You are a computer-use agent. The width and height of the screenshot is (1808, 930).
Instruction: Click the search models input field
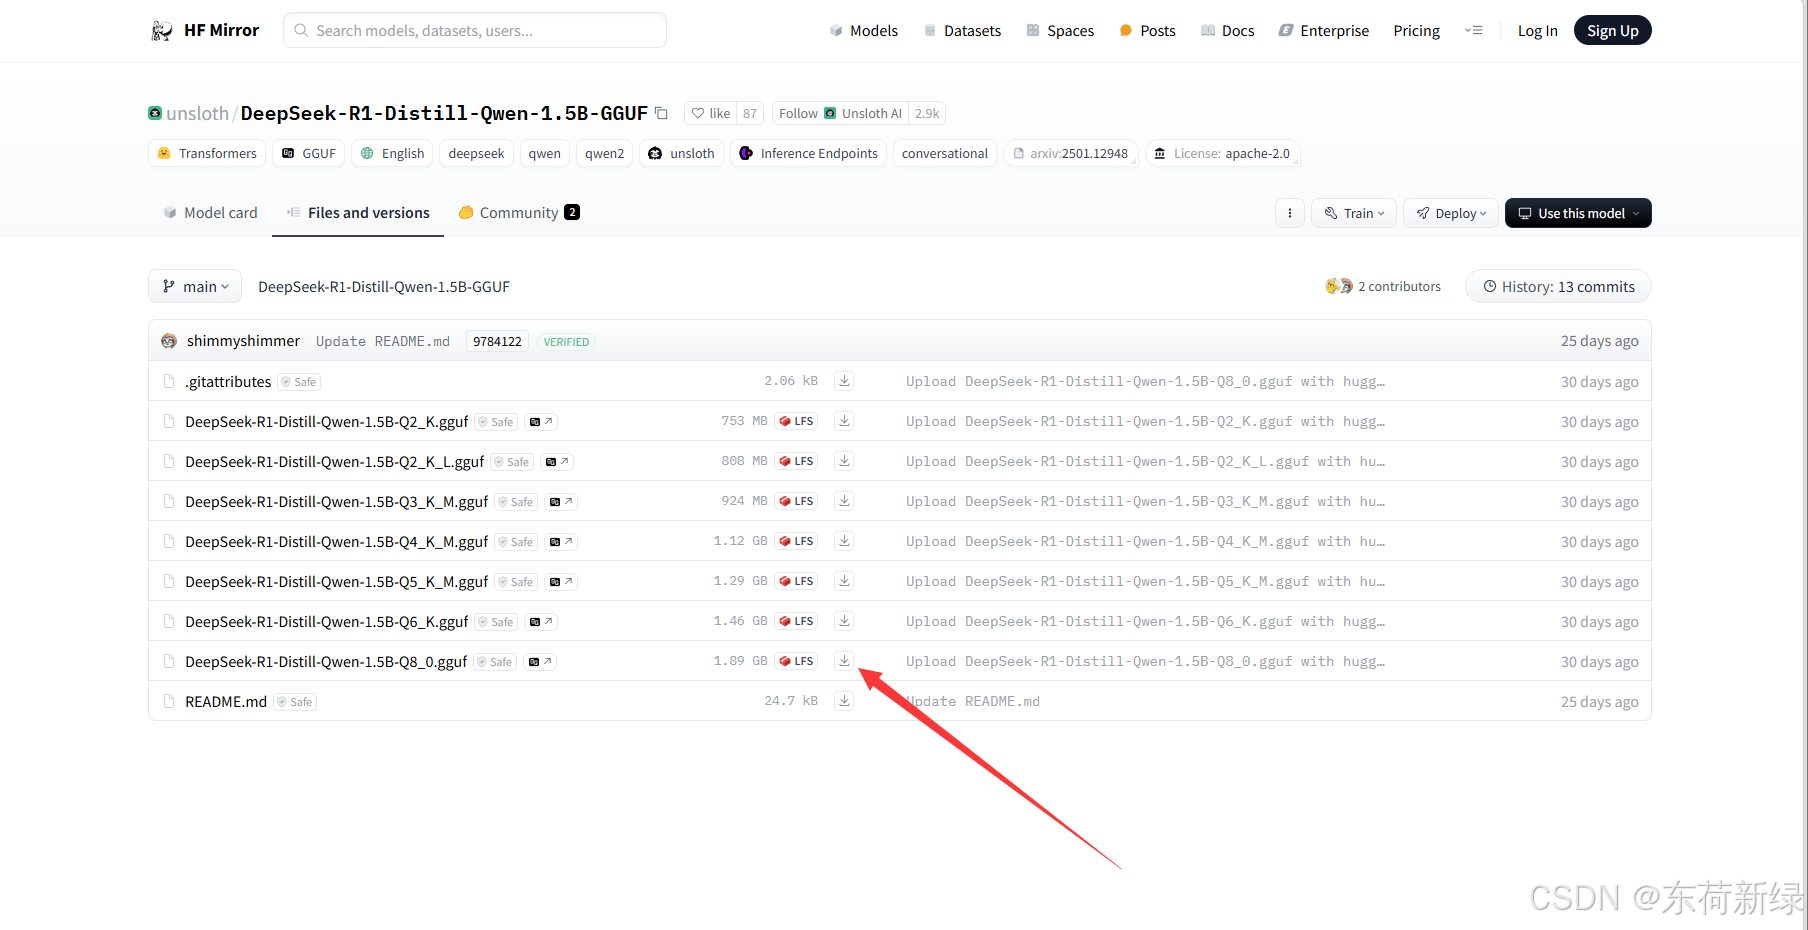(475, 31)
